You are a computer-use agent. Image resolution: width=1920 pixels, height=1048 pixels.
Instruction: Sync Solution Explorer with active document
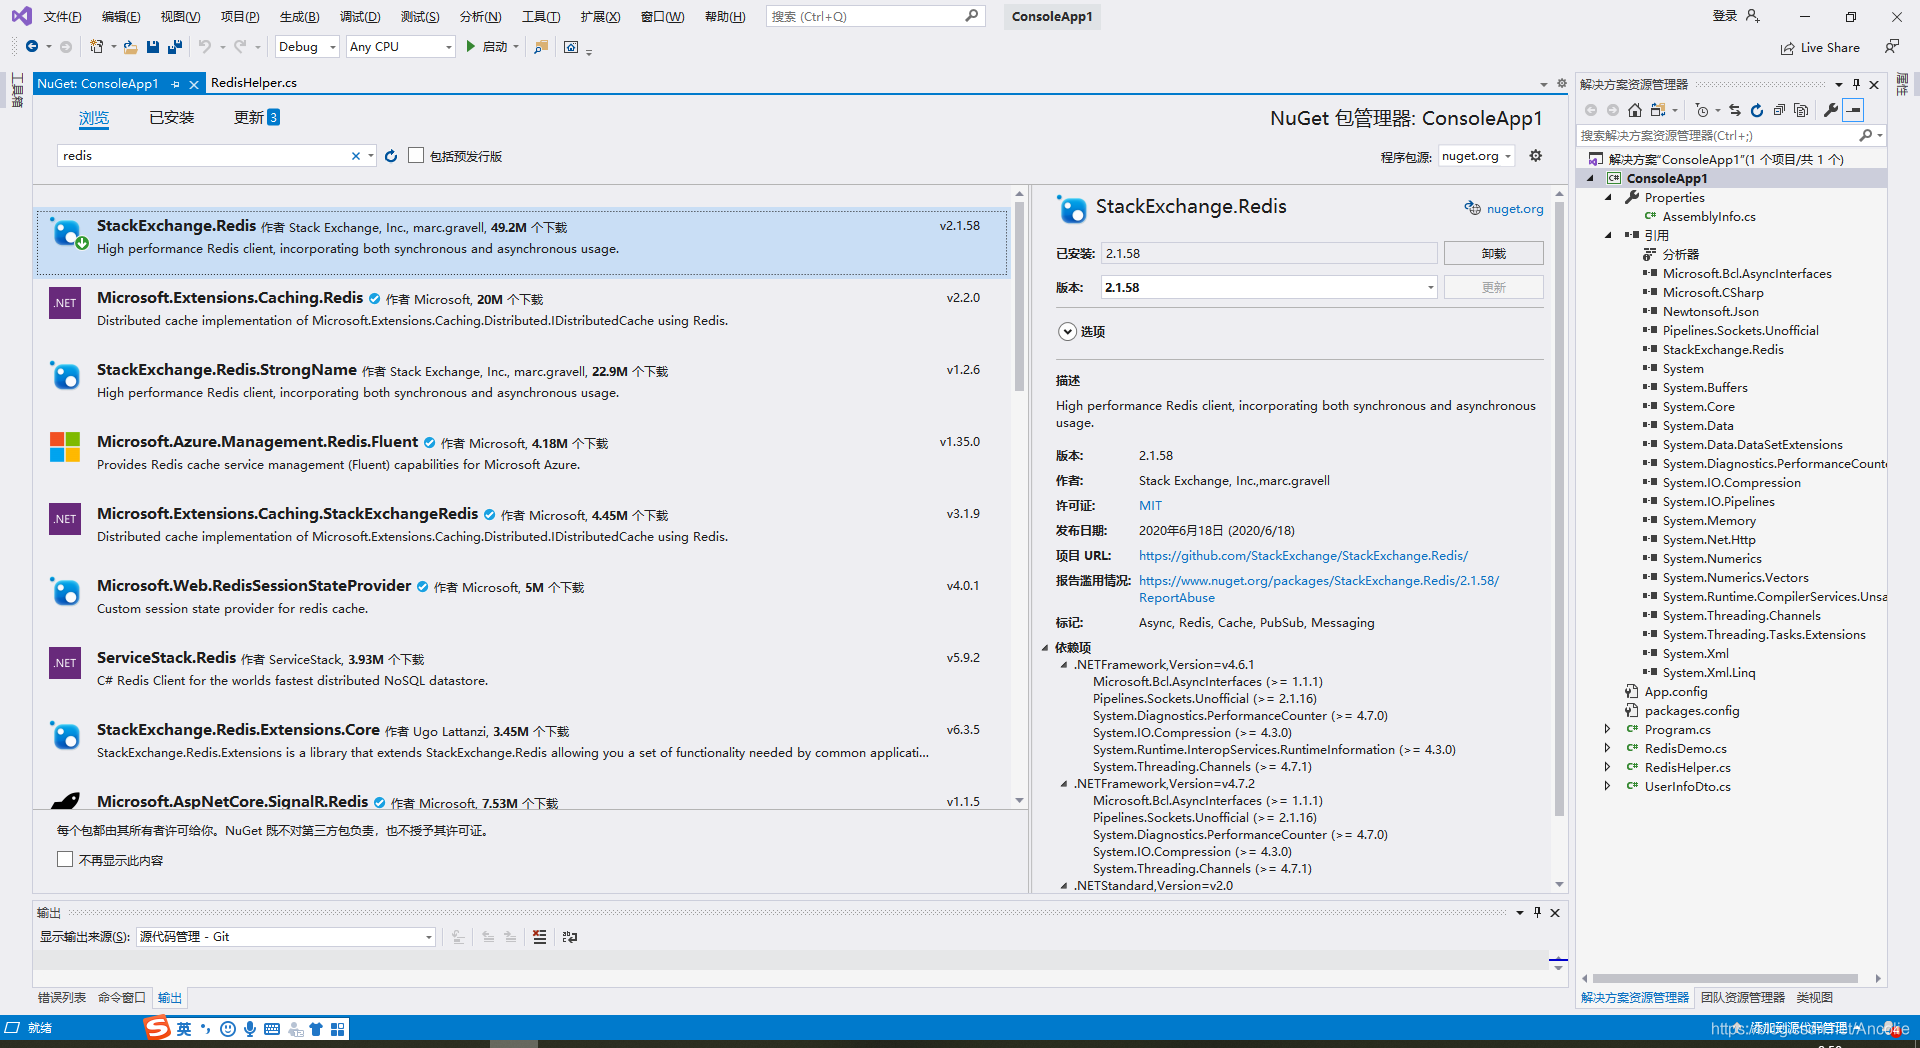pyautogui.click(x=1736, y=110)
